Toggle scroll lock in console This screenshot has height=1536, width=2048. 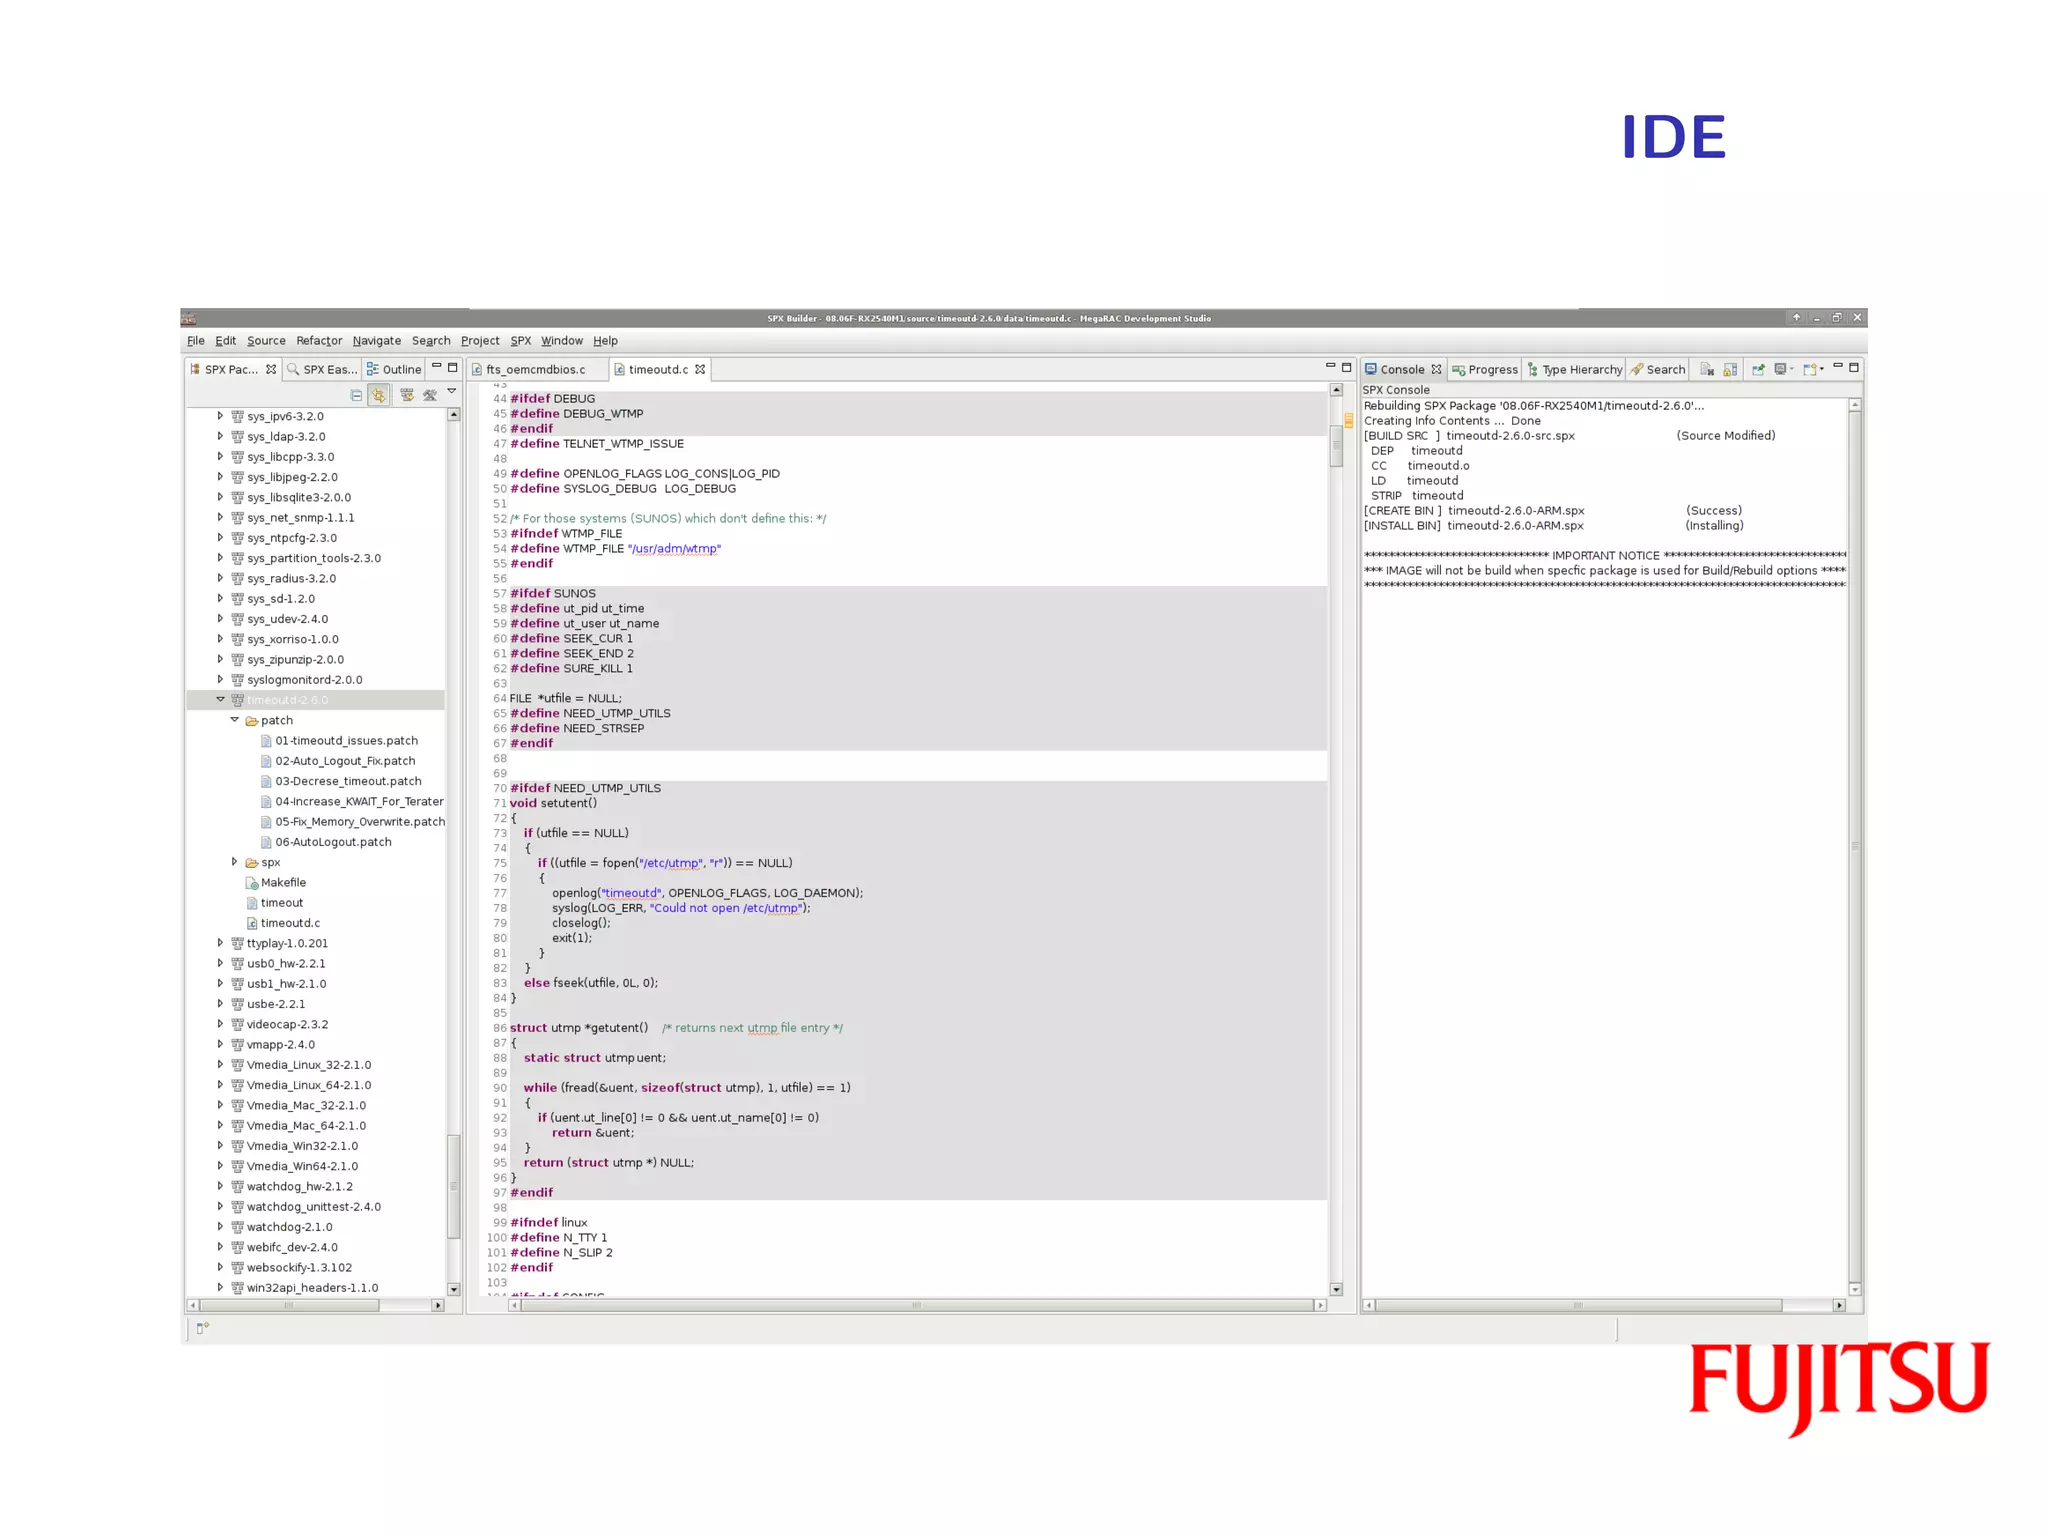[1730, 369]
